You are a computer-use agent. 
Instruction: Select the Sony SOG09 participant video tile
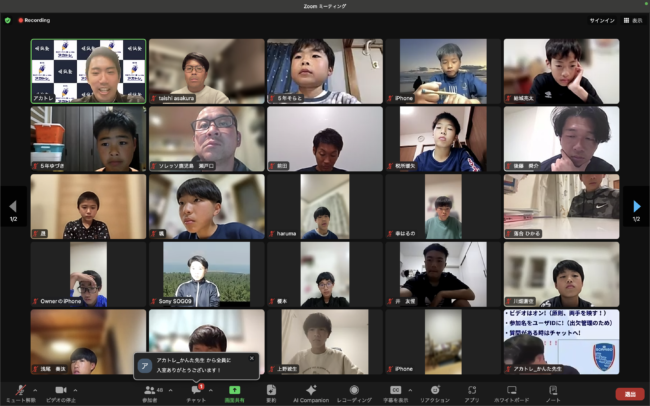tap(206, 274)
